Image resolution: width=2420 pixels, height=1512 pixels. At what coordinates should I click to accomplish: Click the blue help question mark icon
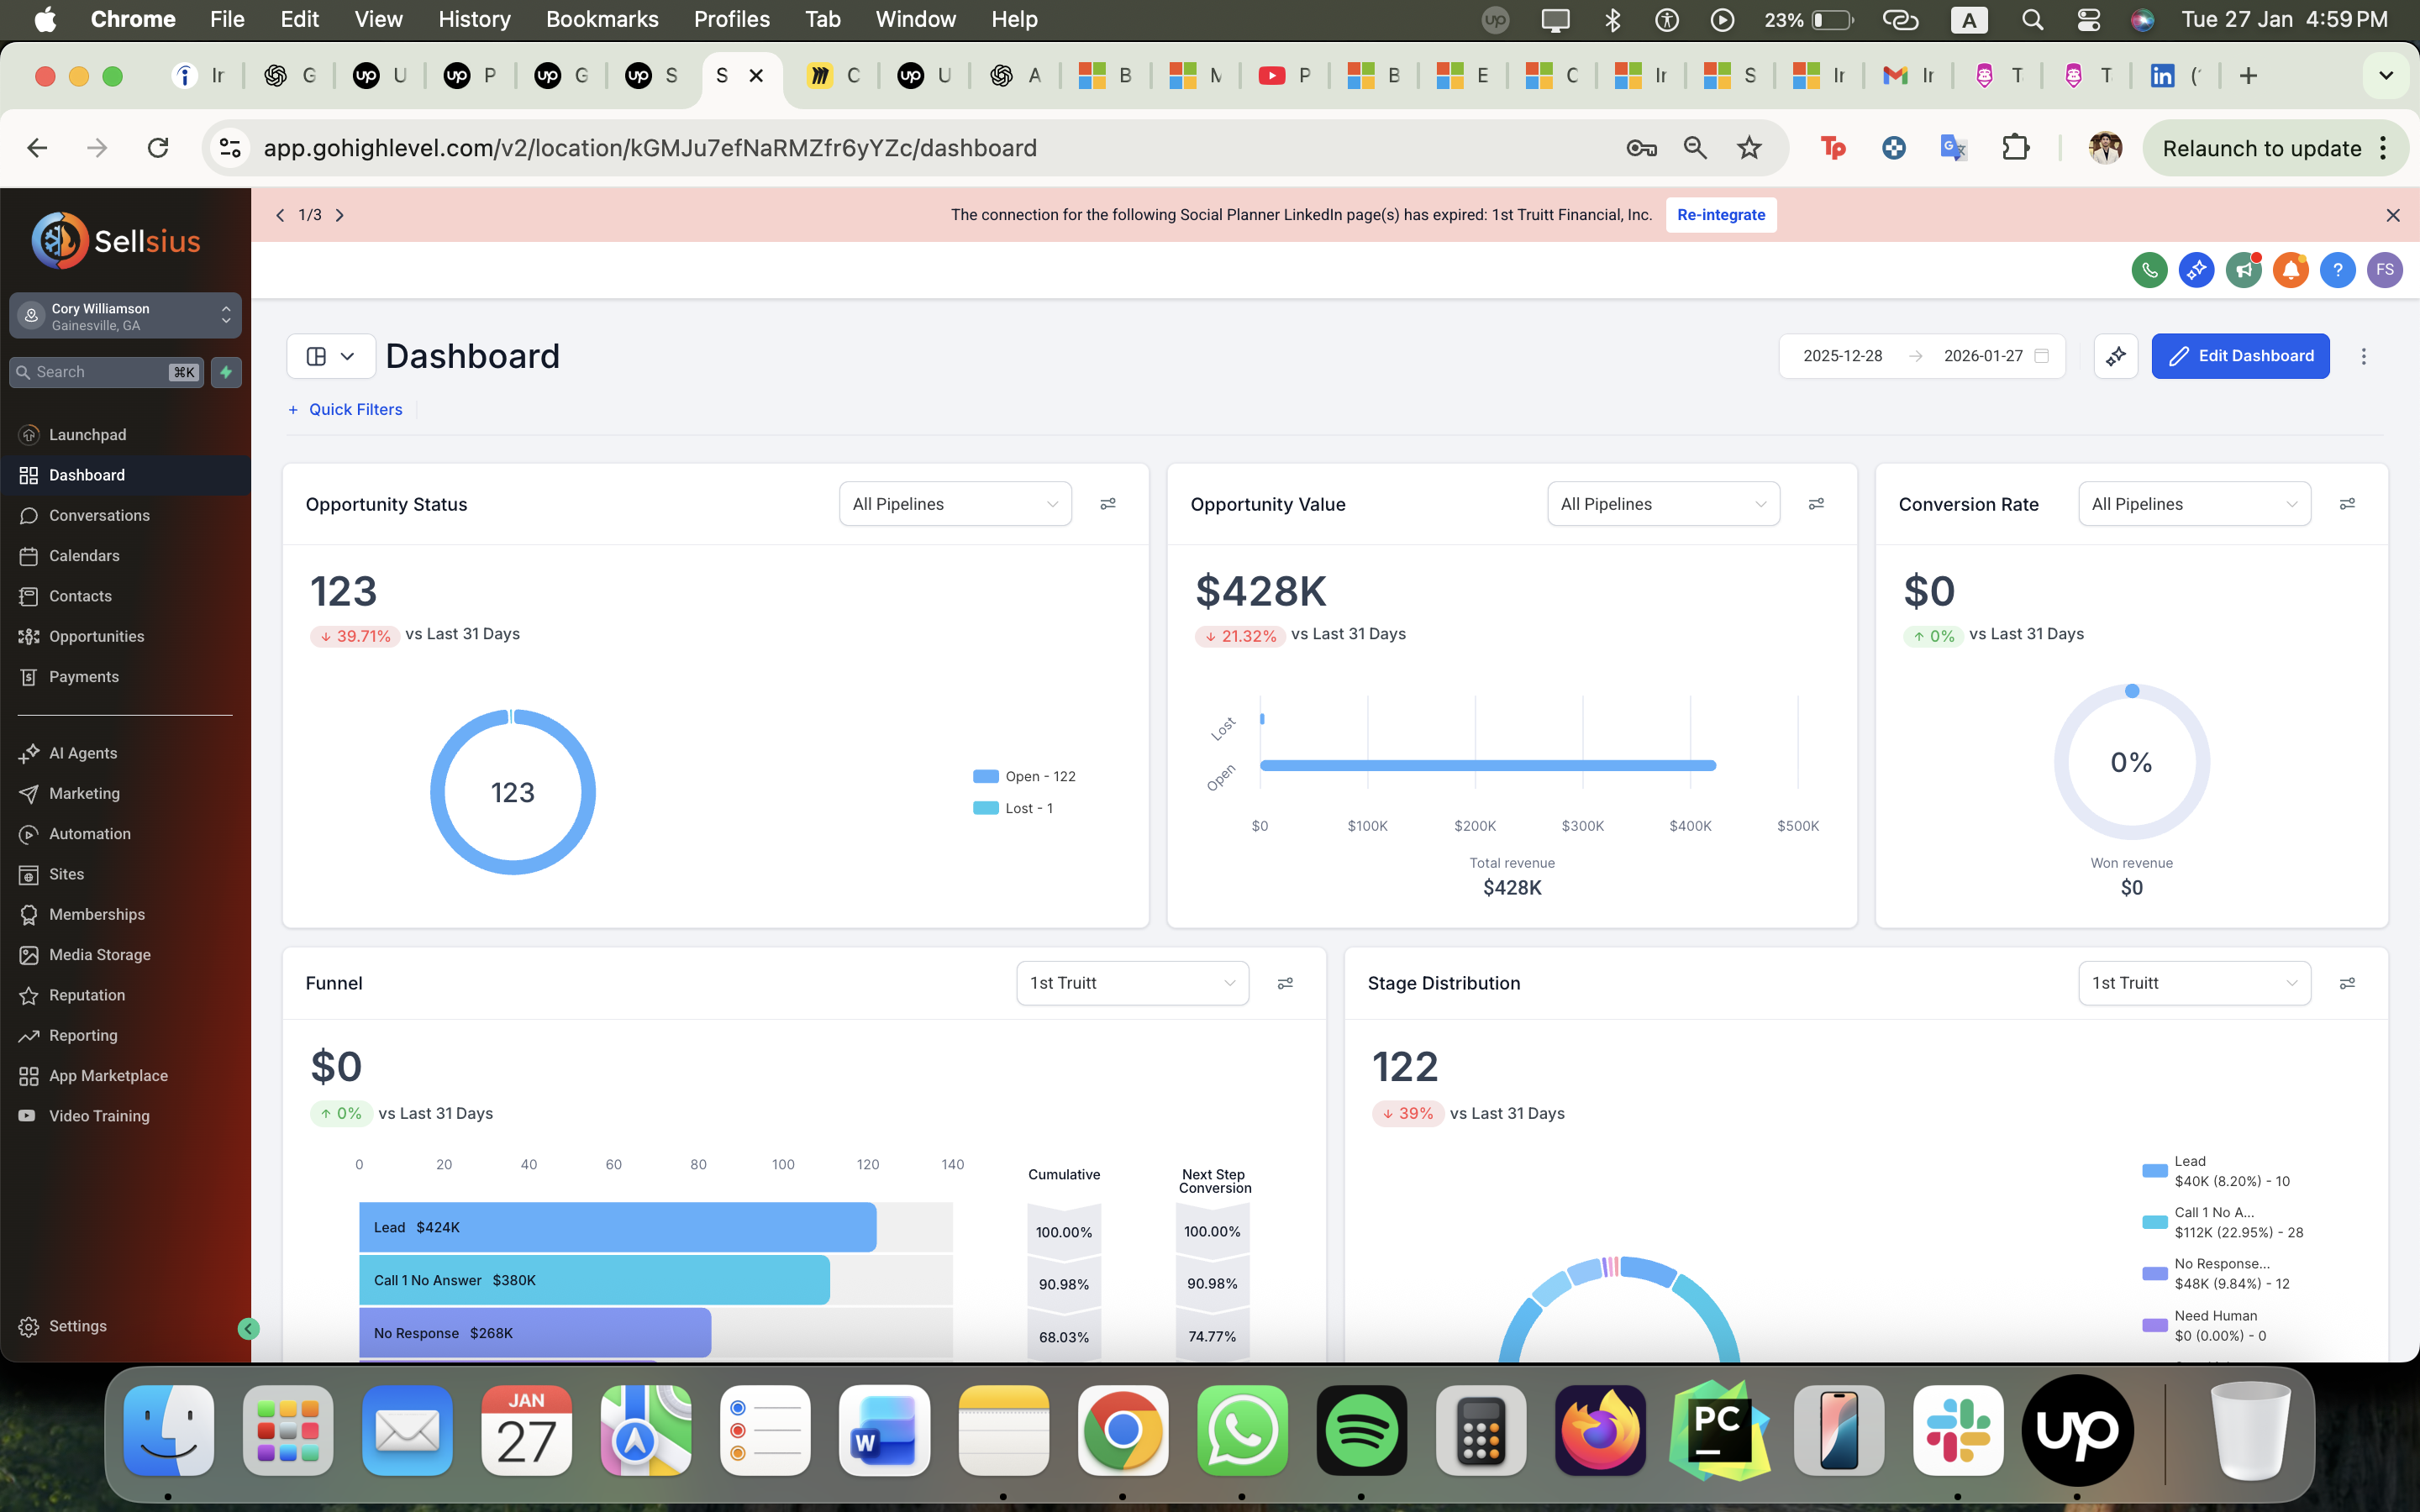tap(2338, 270)
